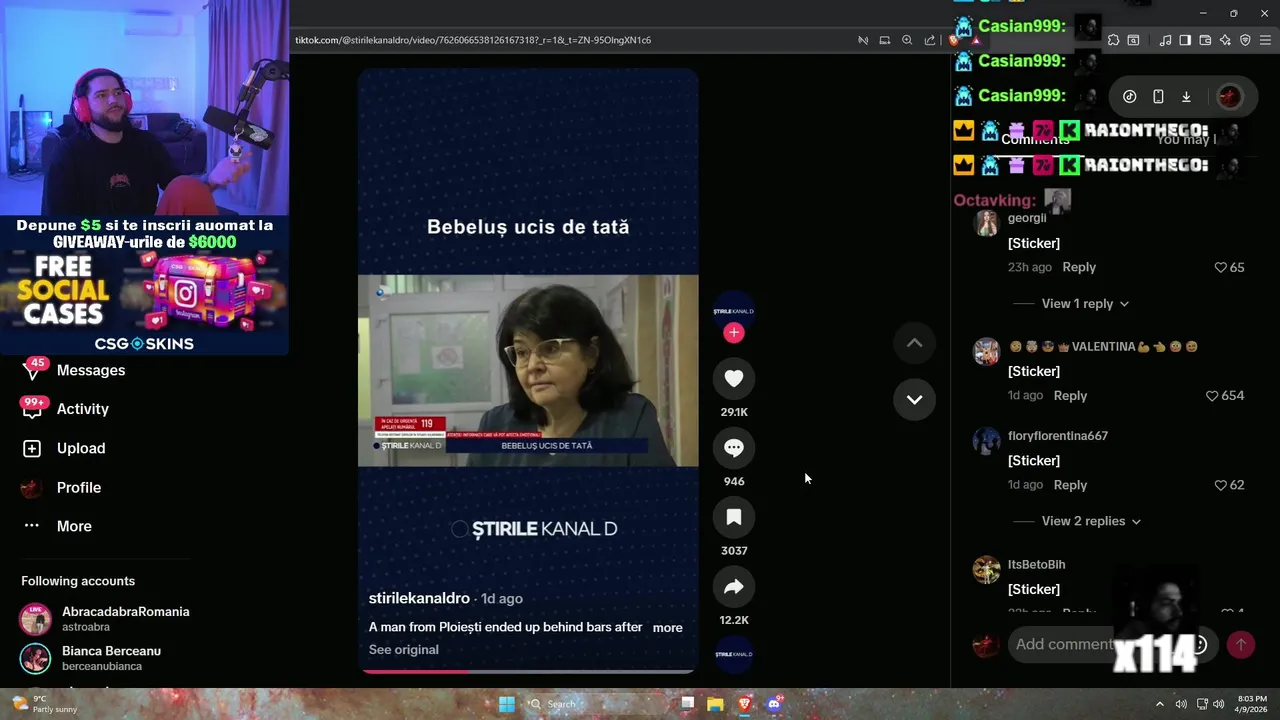Open Discord from the taskbar
The image size is (1280, 720).
(774, 704)
